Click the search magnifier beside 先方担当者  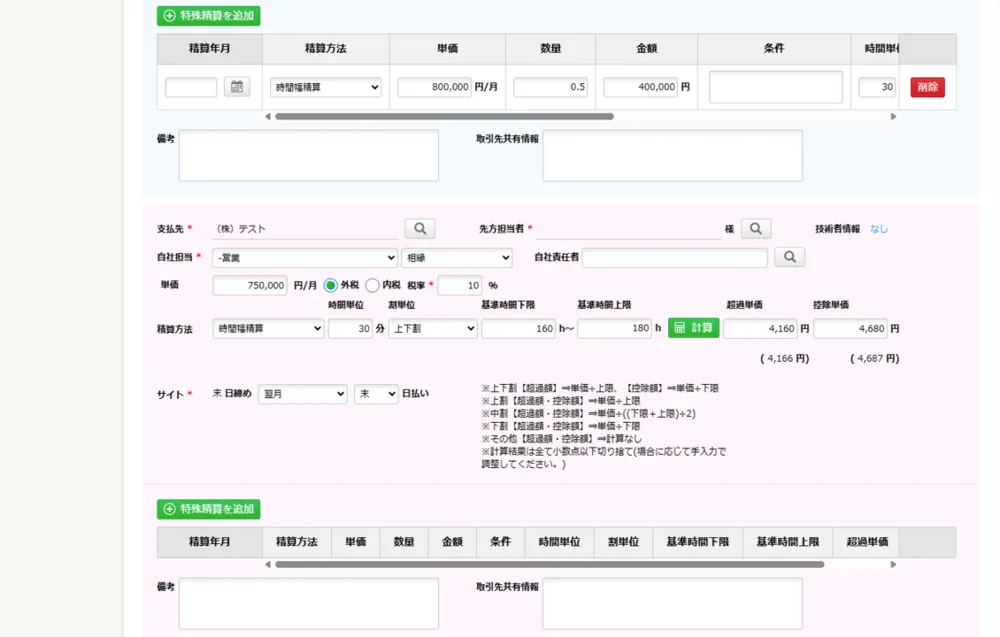(x=756, y=228)
